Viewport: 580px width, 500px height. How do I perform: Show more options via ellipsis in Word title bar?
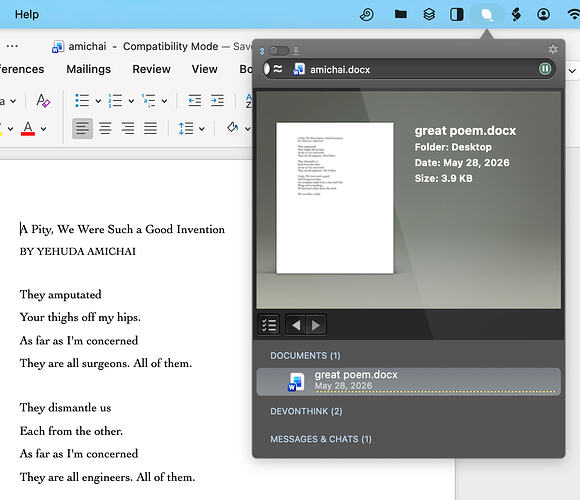pos(12,46)
